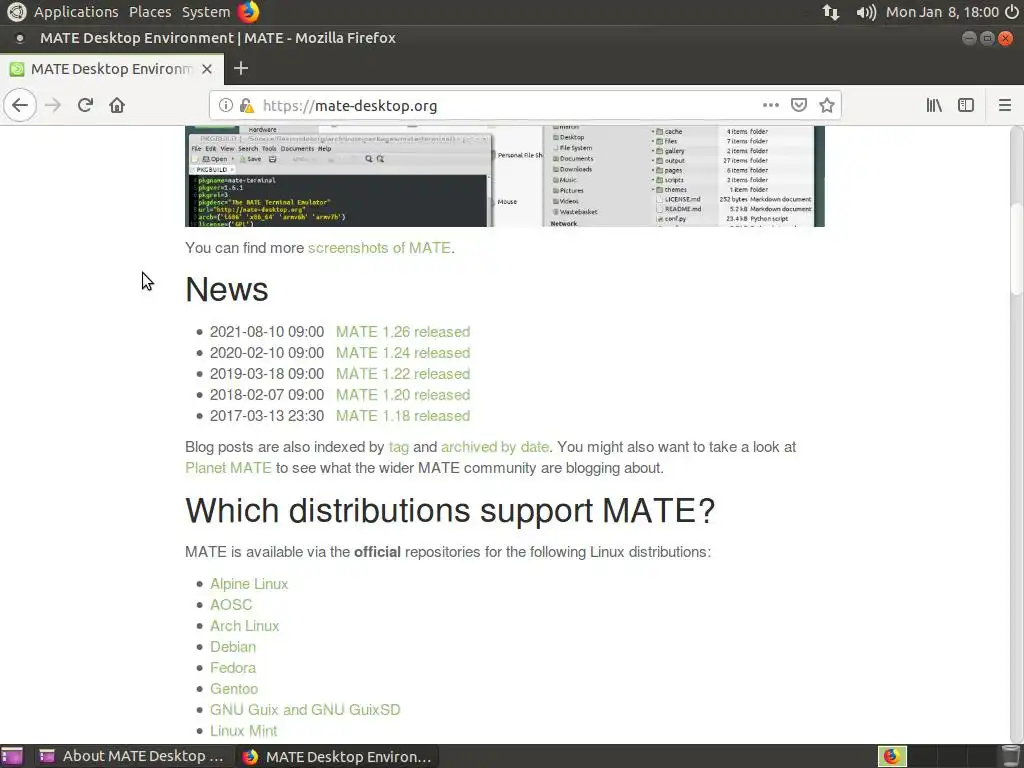Image resolution: width=1024 pixels, height=768 pixels.
Task: Toggle the Firefox sidebar view
Action: [x=966, y=105]
